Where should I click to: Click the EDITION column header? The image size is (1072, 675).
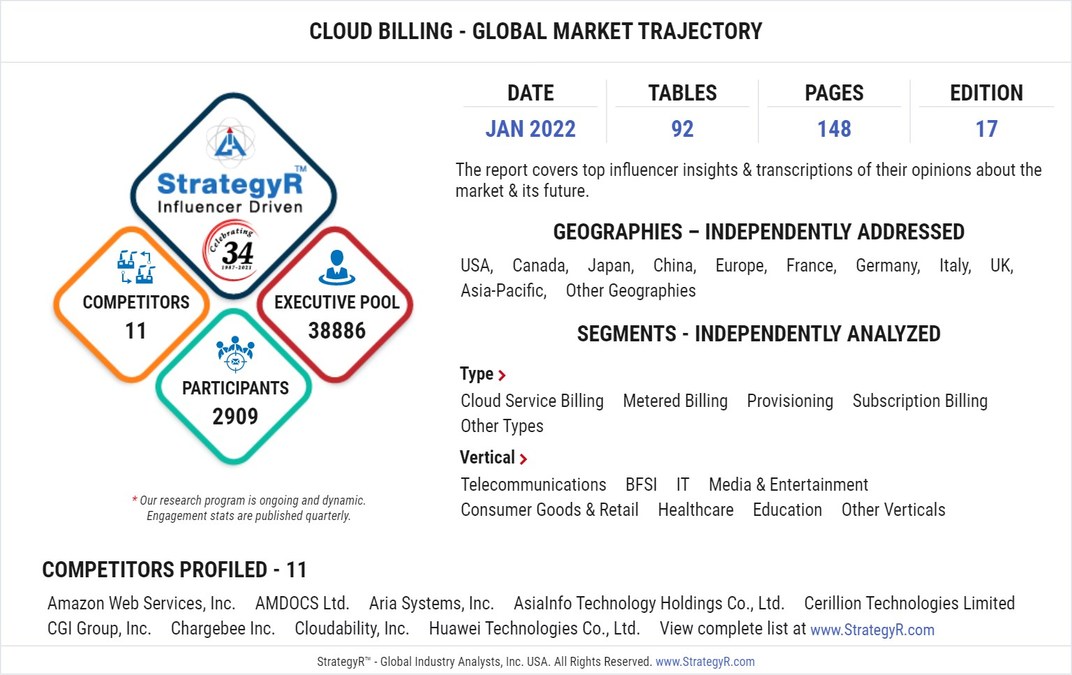tap(986, 93)
